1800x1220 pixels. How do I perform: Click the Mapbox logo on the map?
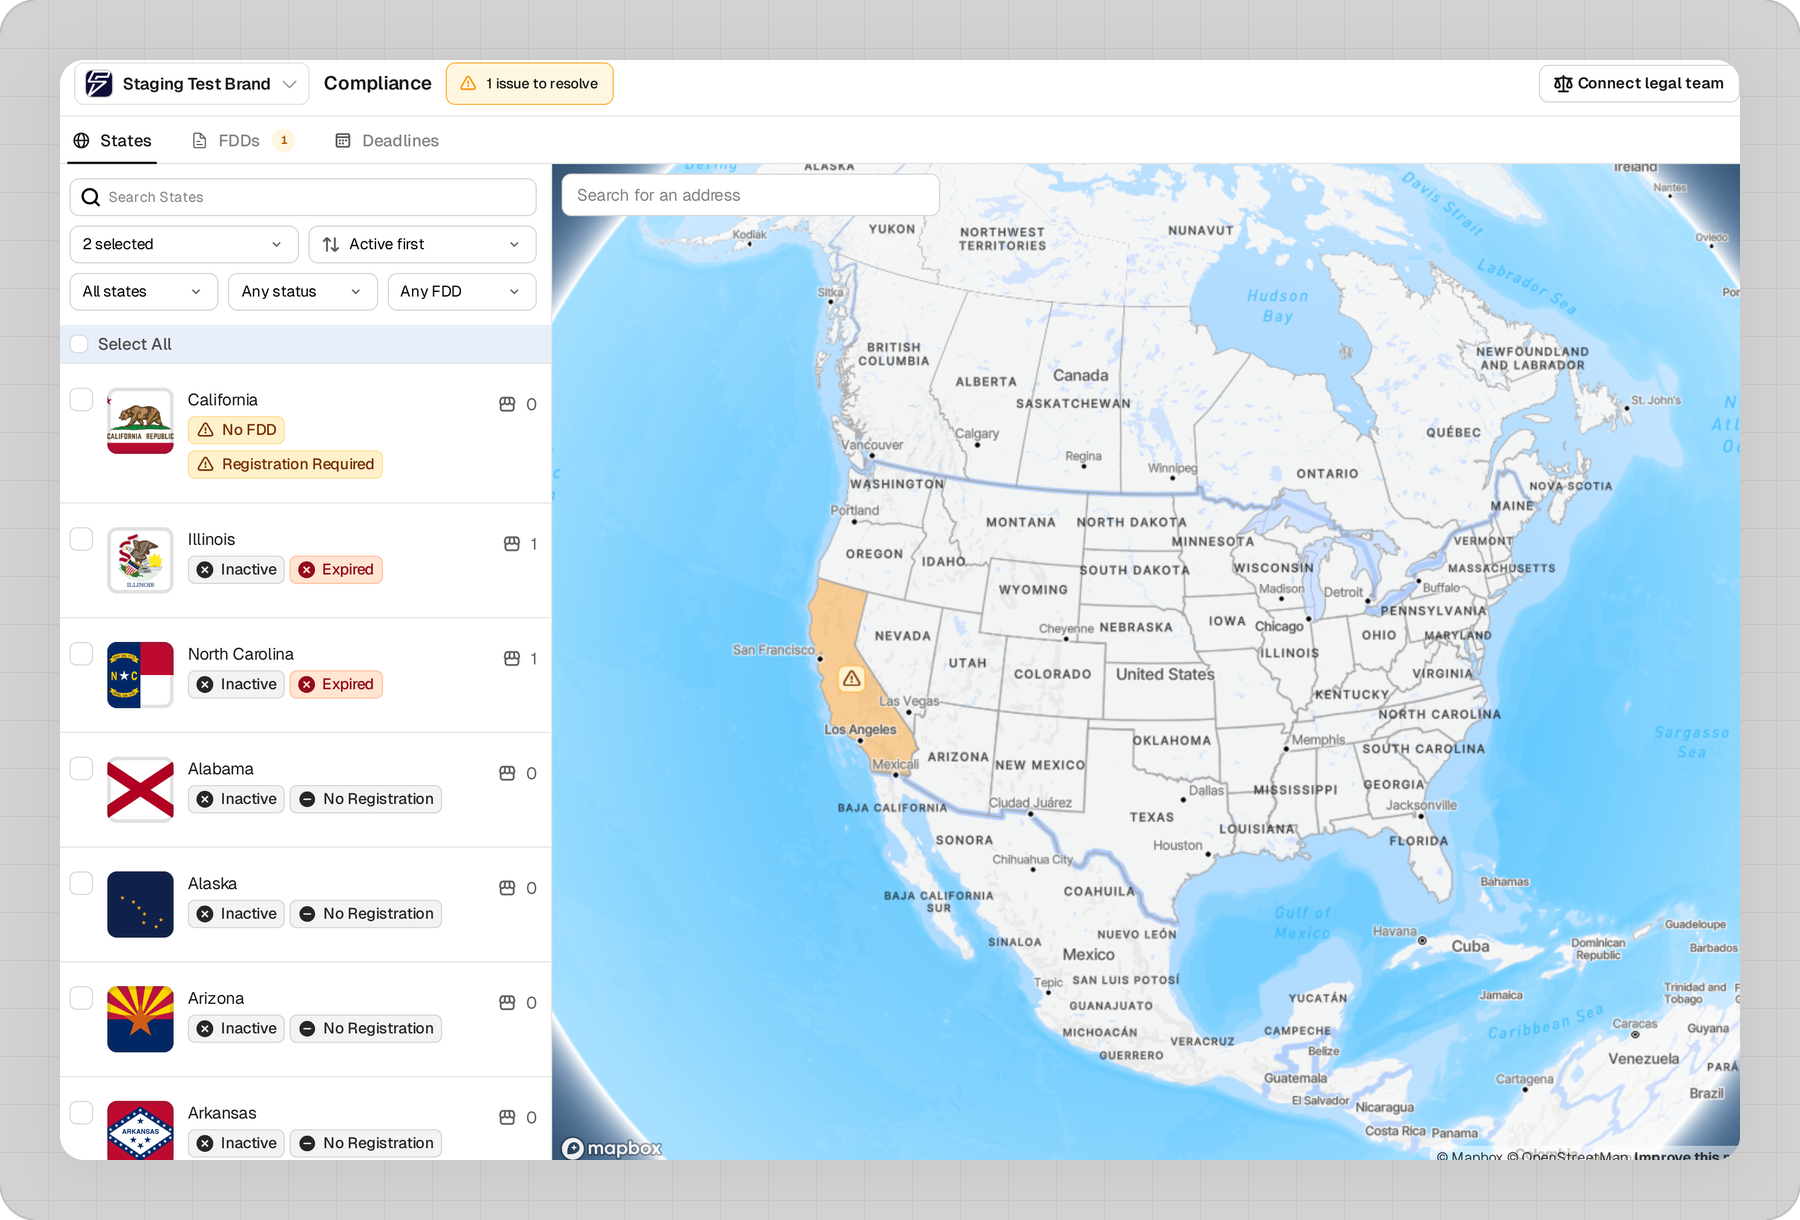point(612,1148)
